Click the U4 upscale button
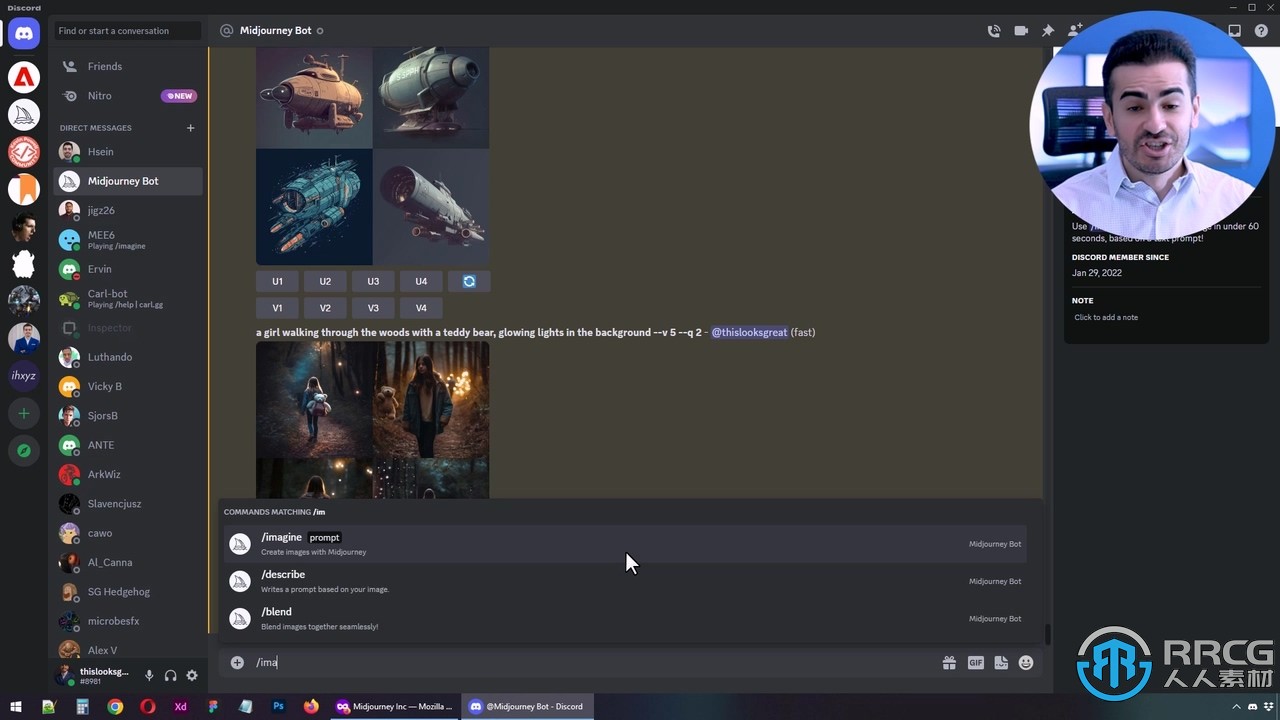The image size is (1280, 720). pyautogui.click(x=421, y=281)
